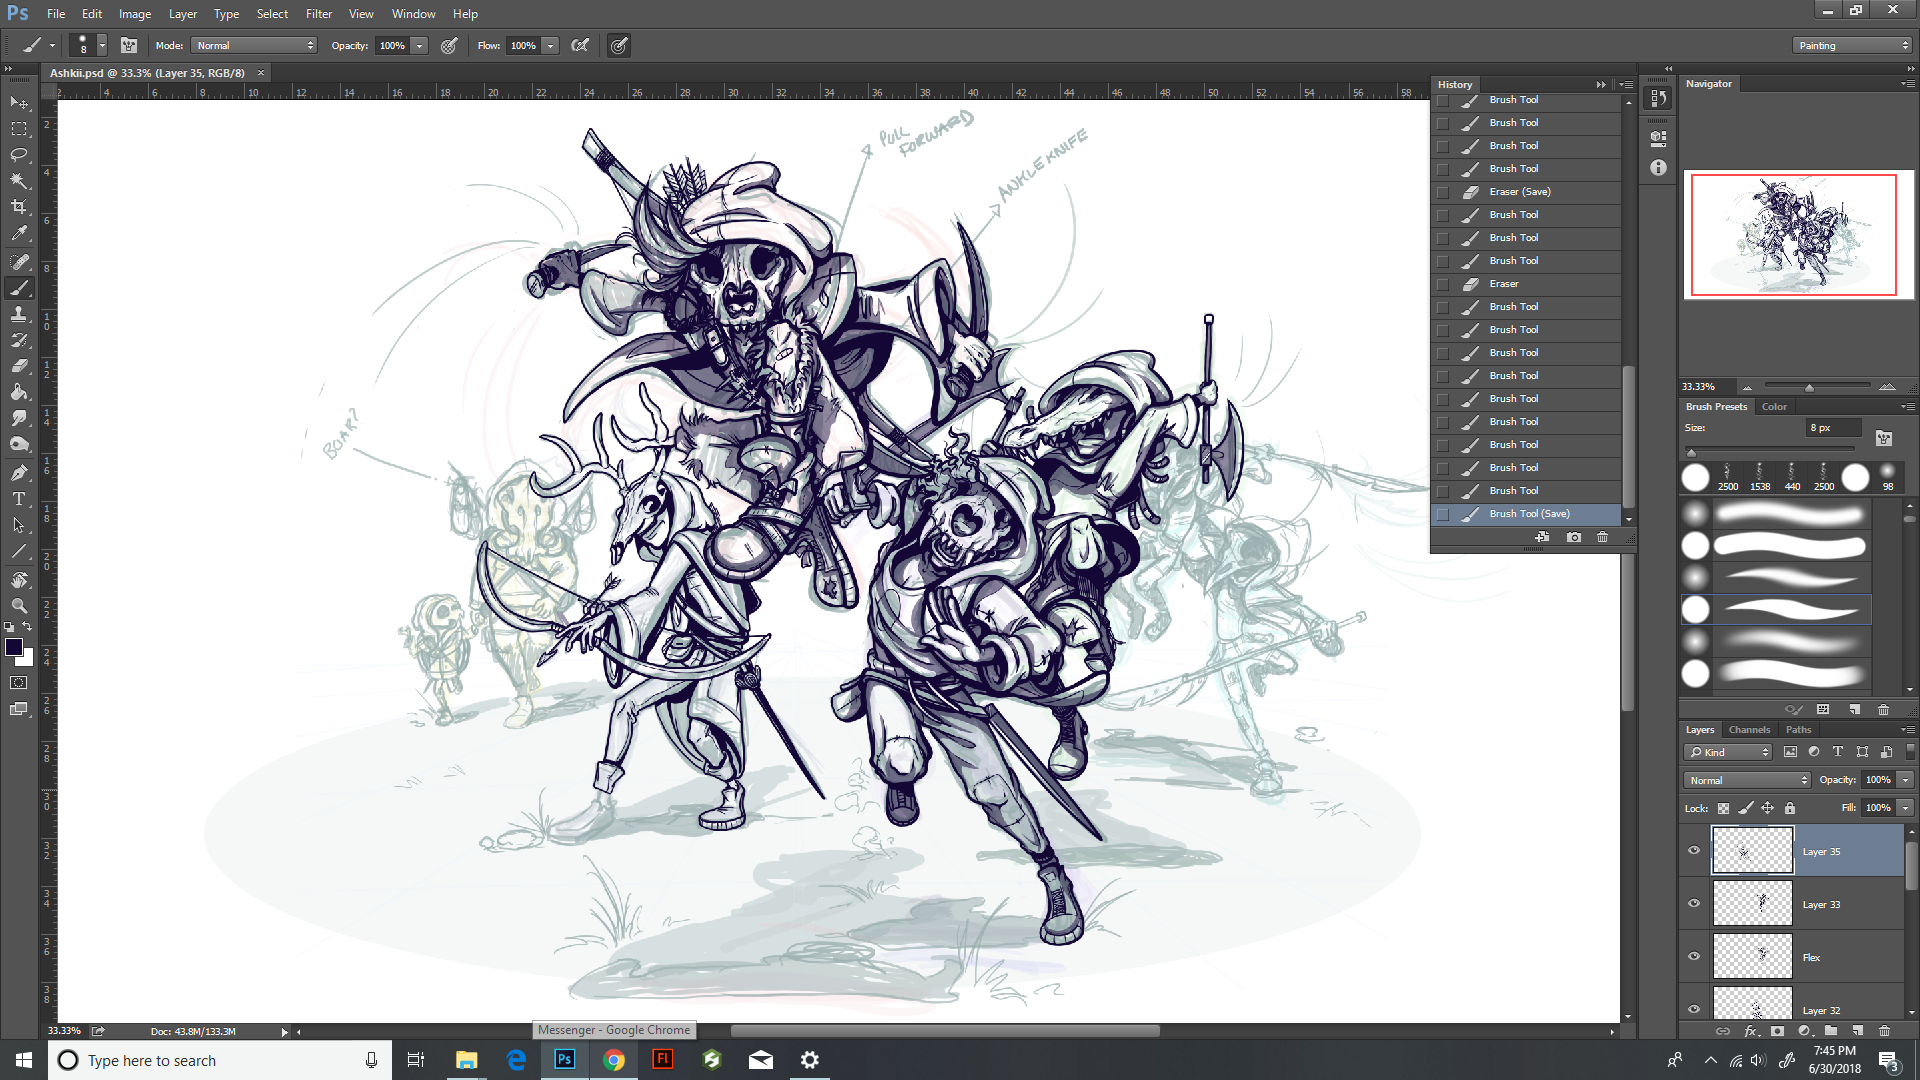Hide Layer 35 visibility eye
1920x1080 pixels.
click(1694, 851)
